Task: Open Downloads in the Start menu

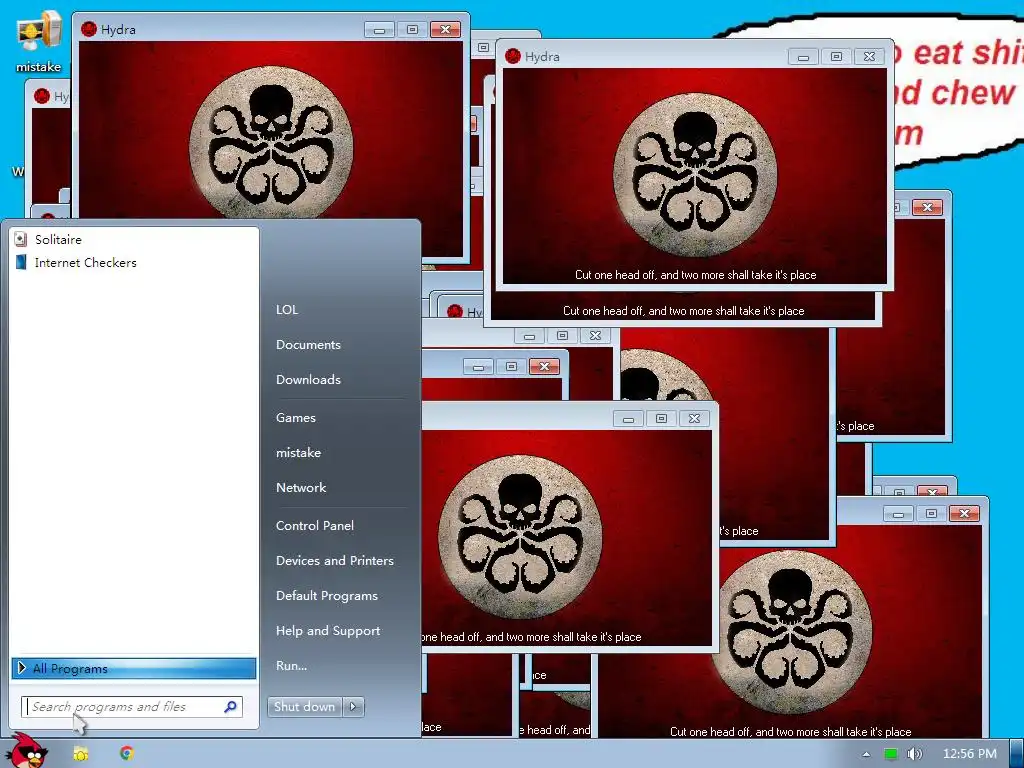Action: (308, 379)
